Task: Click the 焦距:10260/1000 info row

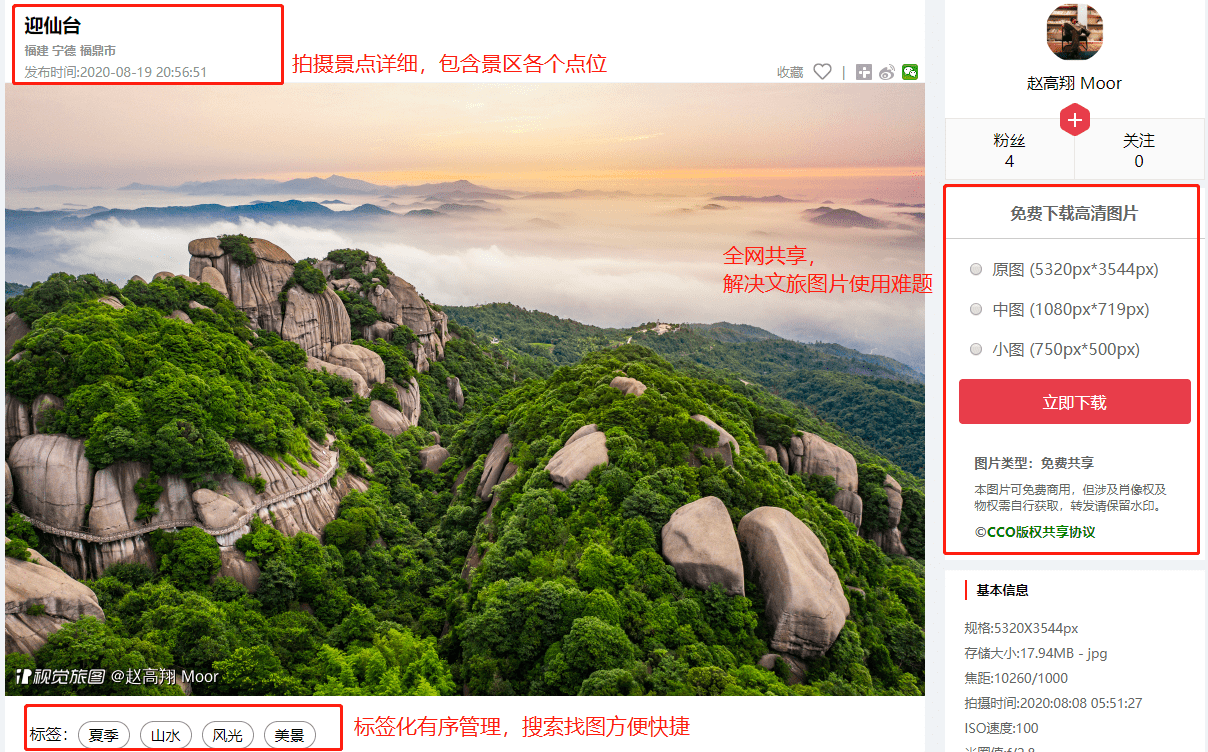Action: 1016,678
